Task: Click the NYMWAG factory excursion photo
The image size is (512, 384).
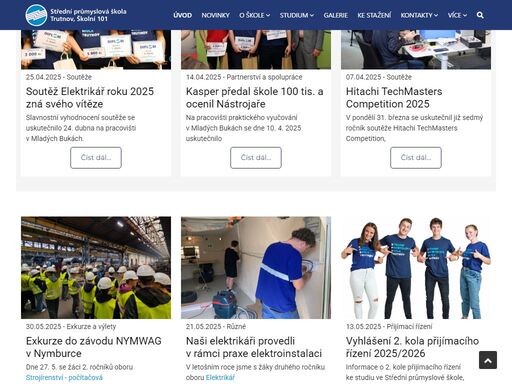Action: pos(96,268)
